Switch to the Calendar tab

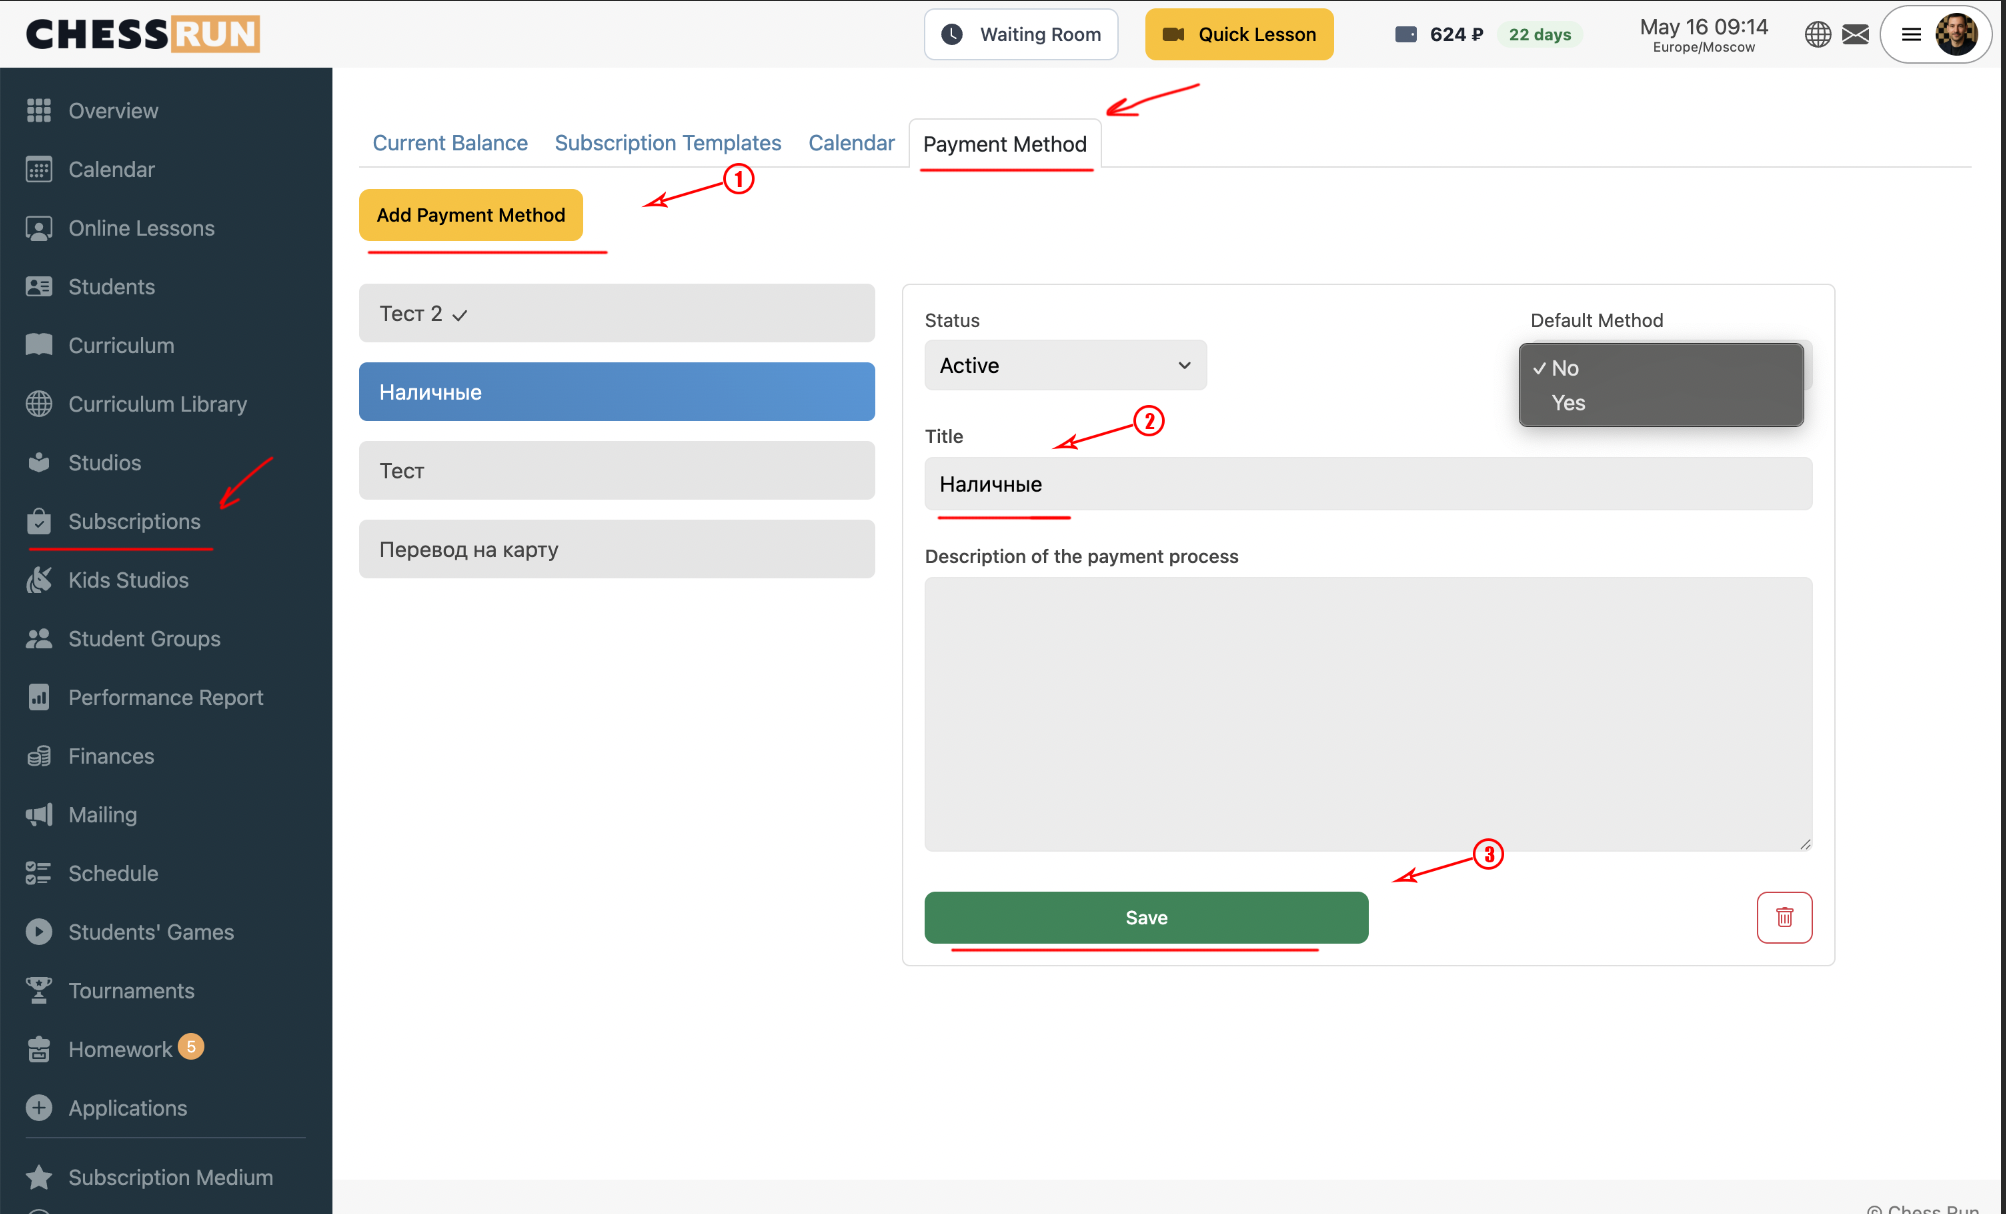point(852,143)
